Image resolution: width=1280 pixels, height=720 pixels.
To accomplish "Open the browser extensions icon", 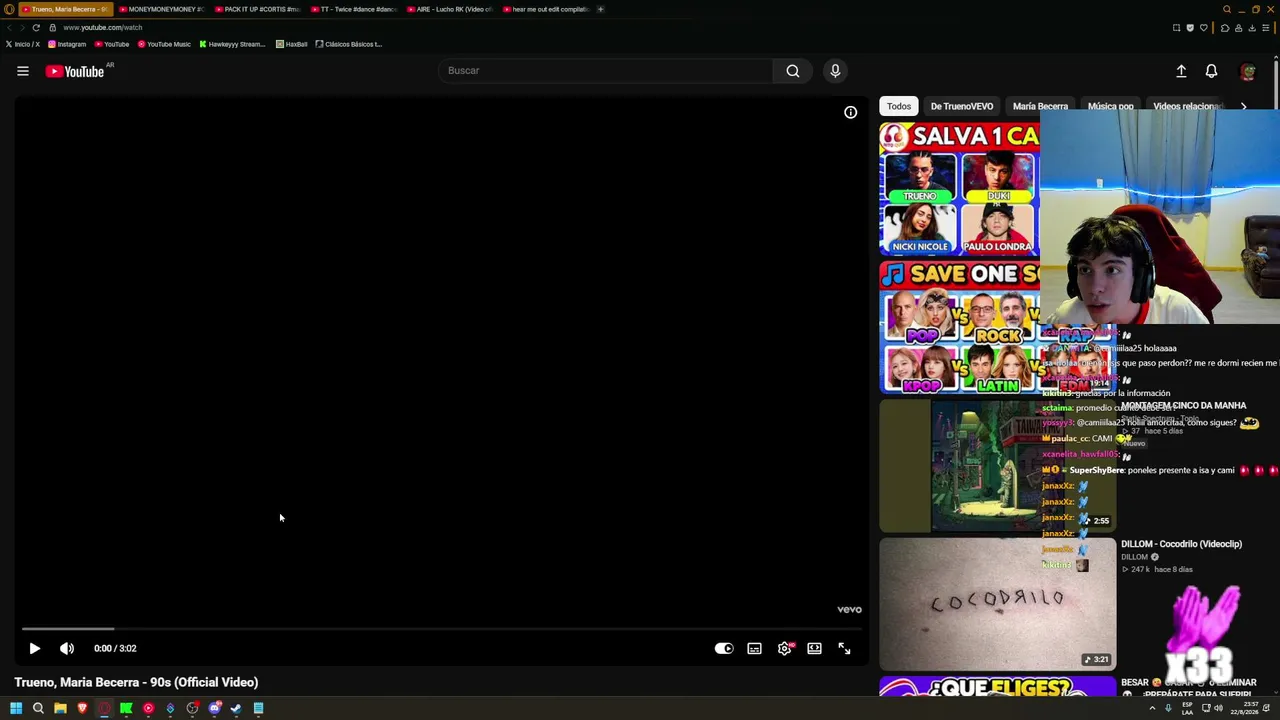I will pos(1225,28).
